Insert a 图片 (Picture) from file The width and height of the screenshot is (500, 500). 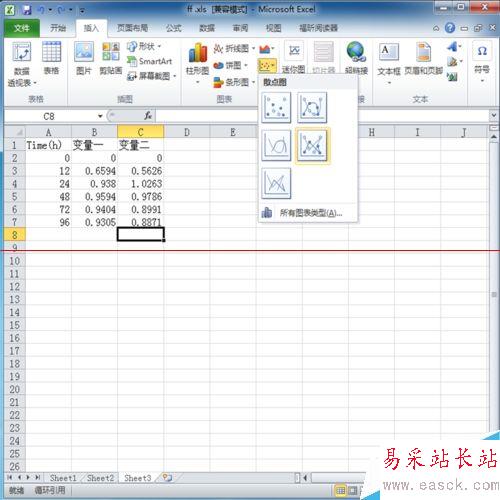click(x=84, y=58)
